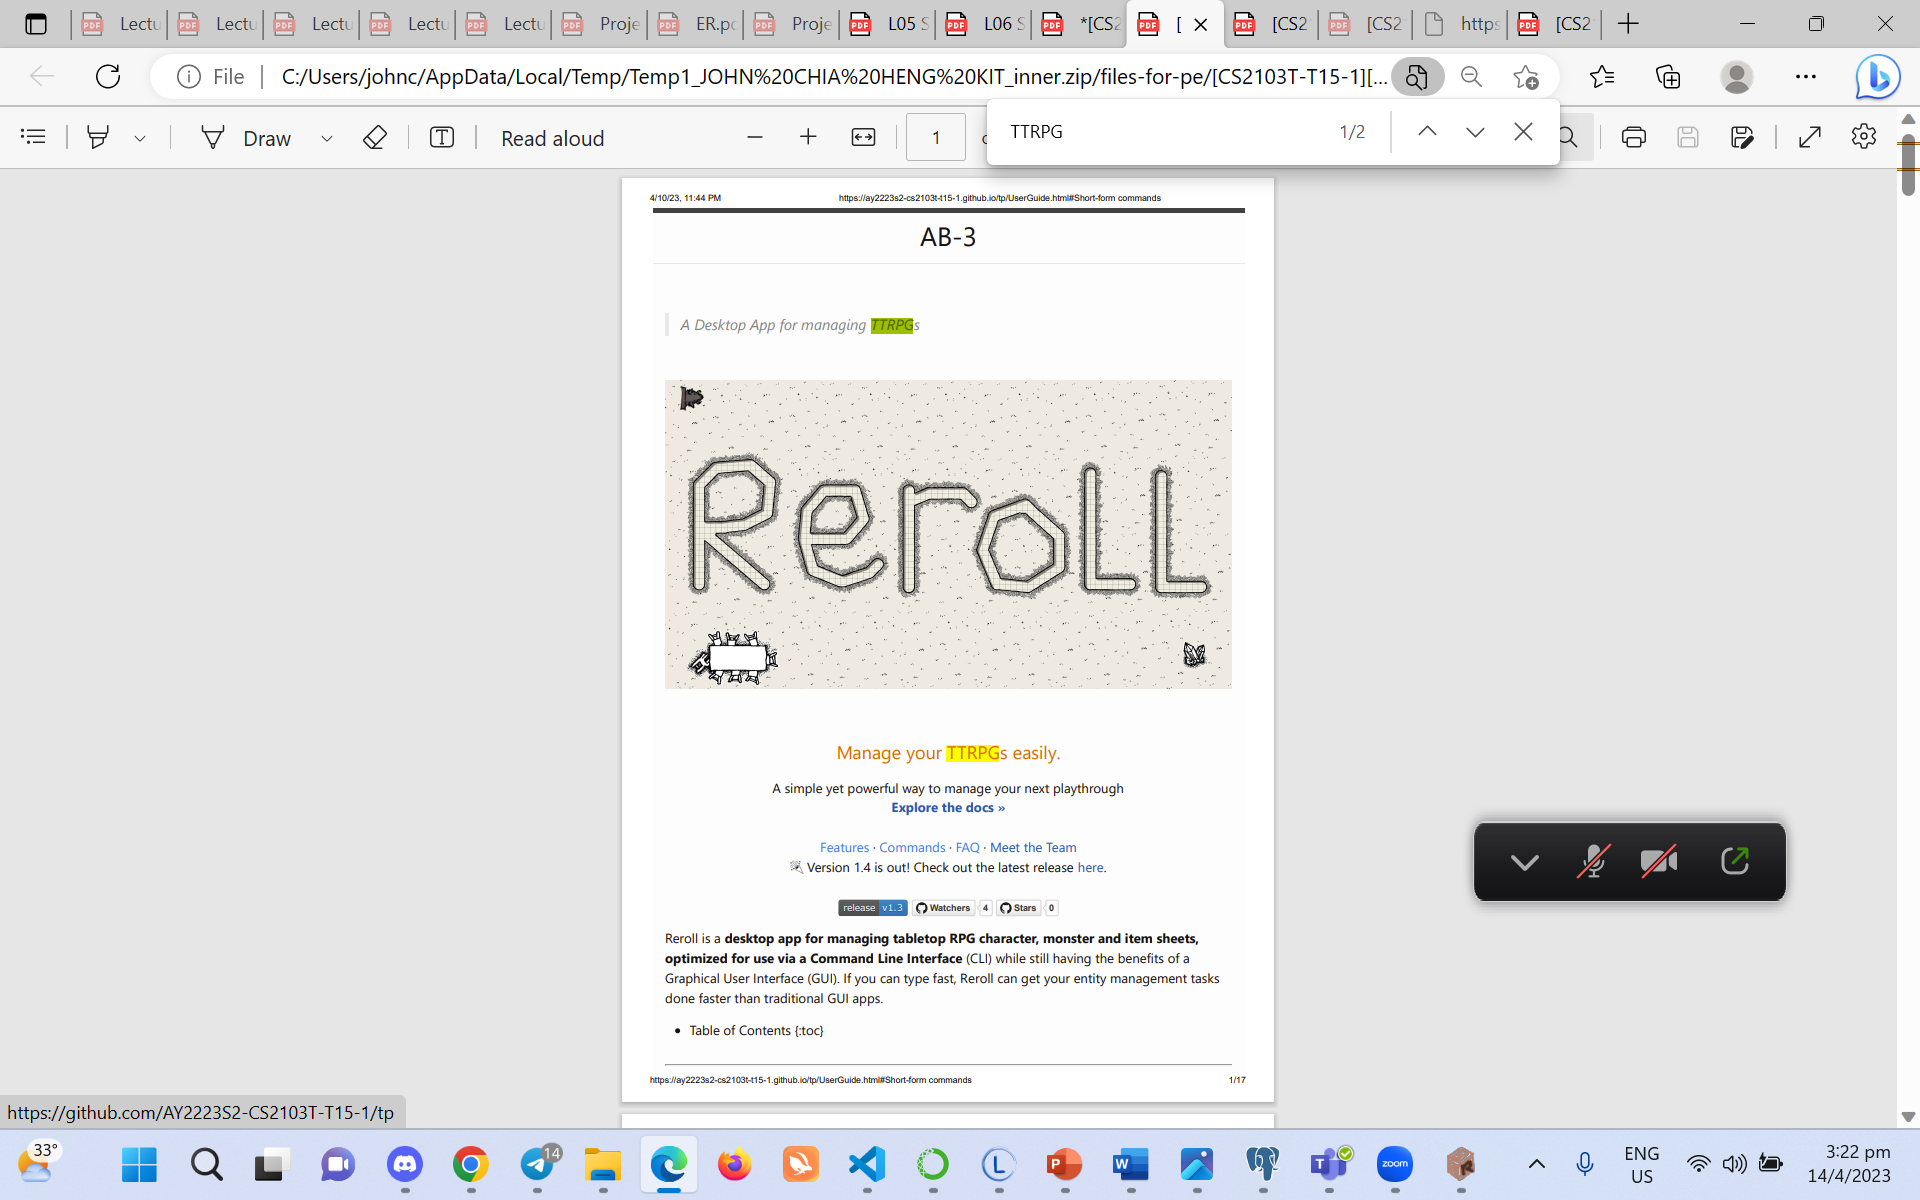Expand the Draw options dropdown arrow
This screenshot has height=1200, width=1920.
(326, 138)
